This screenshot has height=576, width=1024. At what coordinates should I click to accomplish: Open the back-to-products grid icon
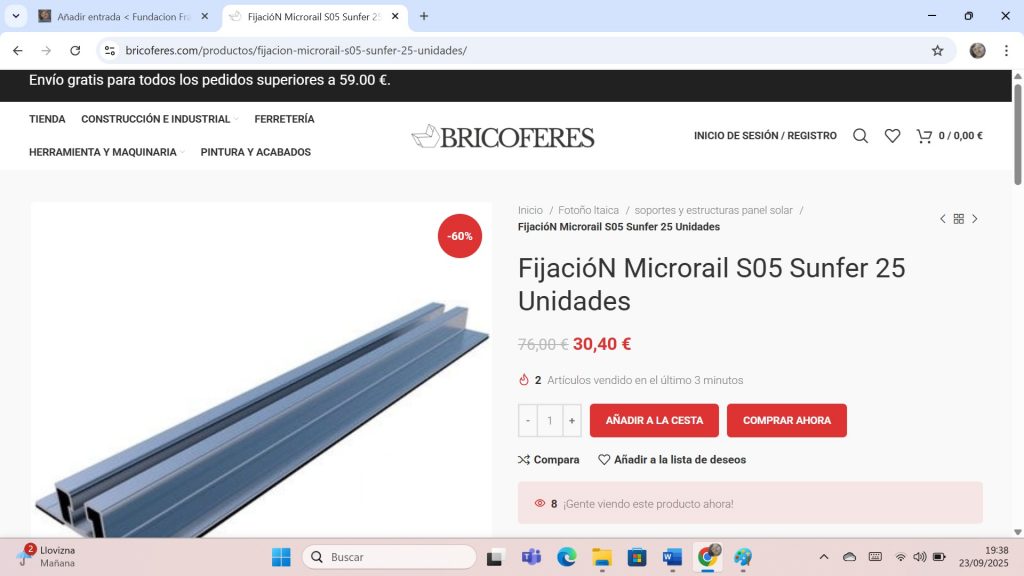pyautogui.click(x=959, y=219)
